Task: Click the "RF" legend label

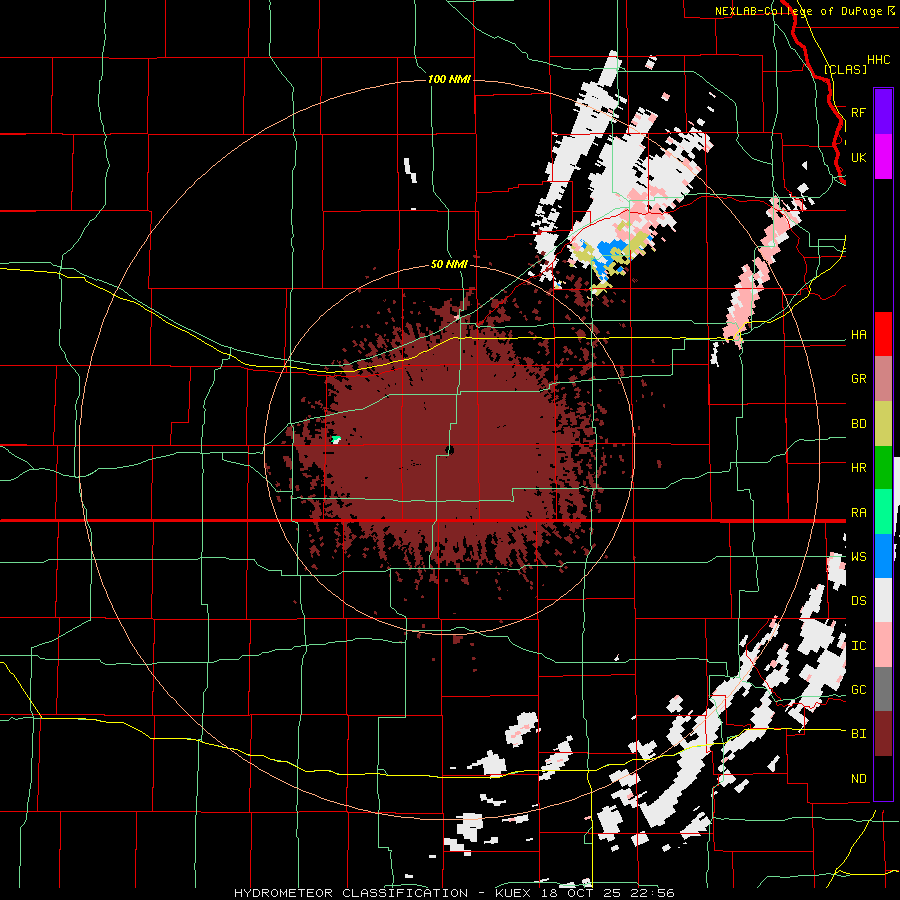Action: coord(858,112)
